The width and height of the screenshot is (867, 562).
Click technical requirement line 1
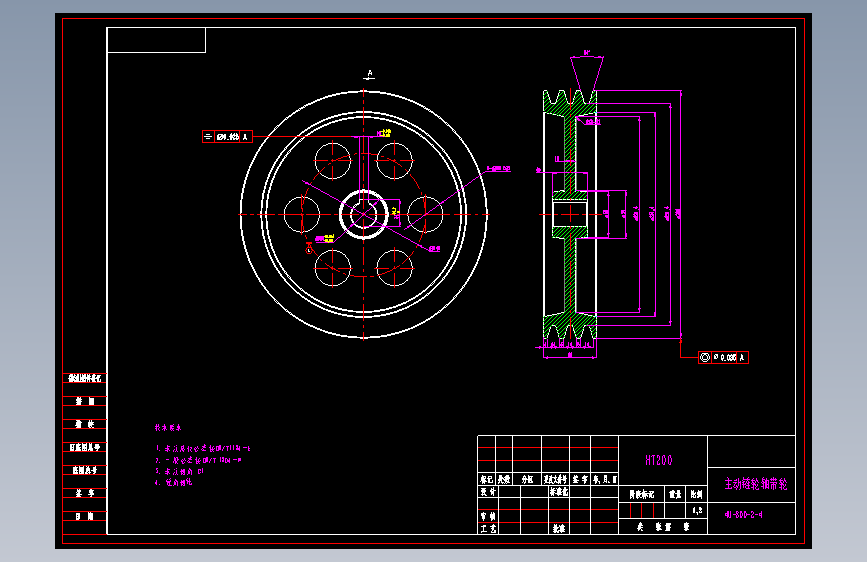point(203,449)
